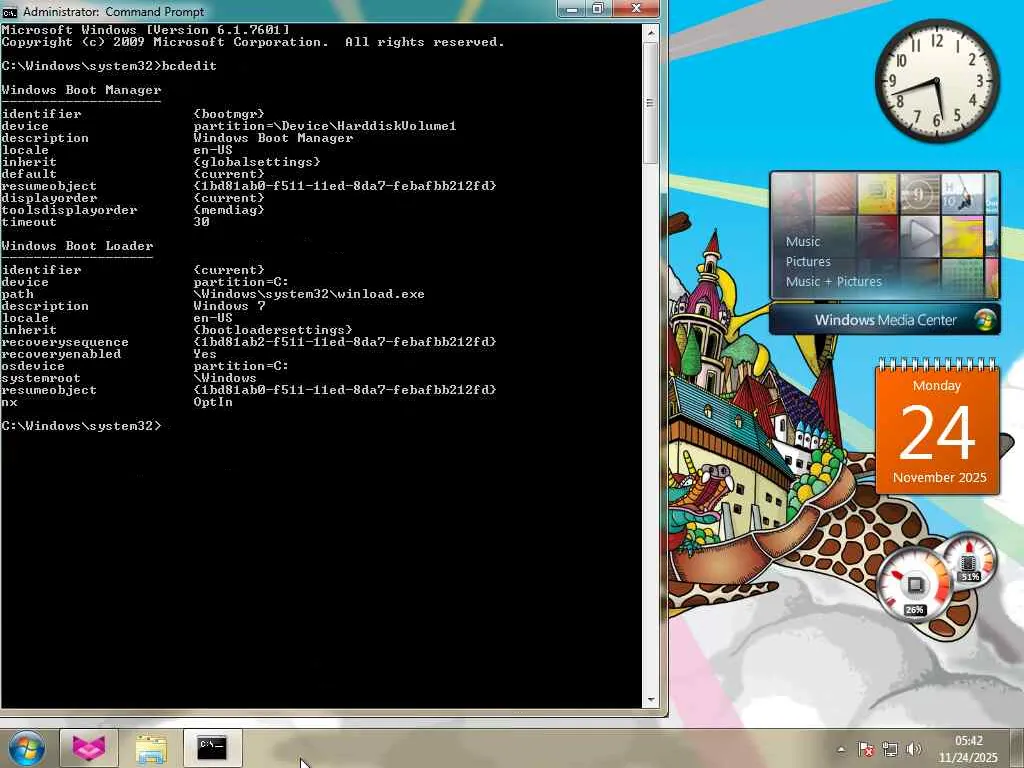Click the last 'C:\Windows\system32>' prompt line
The width and height of the screenshot is (1024, 768).
(x=82, y=426)
